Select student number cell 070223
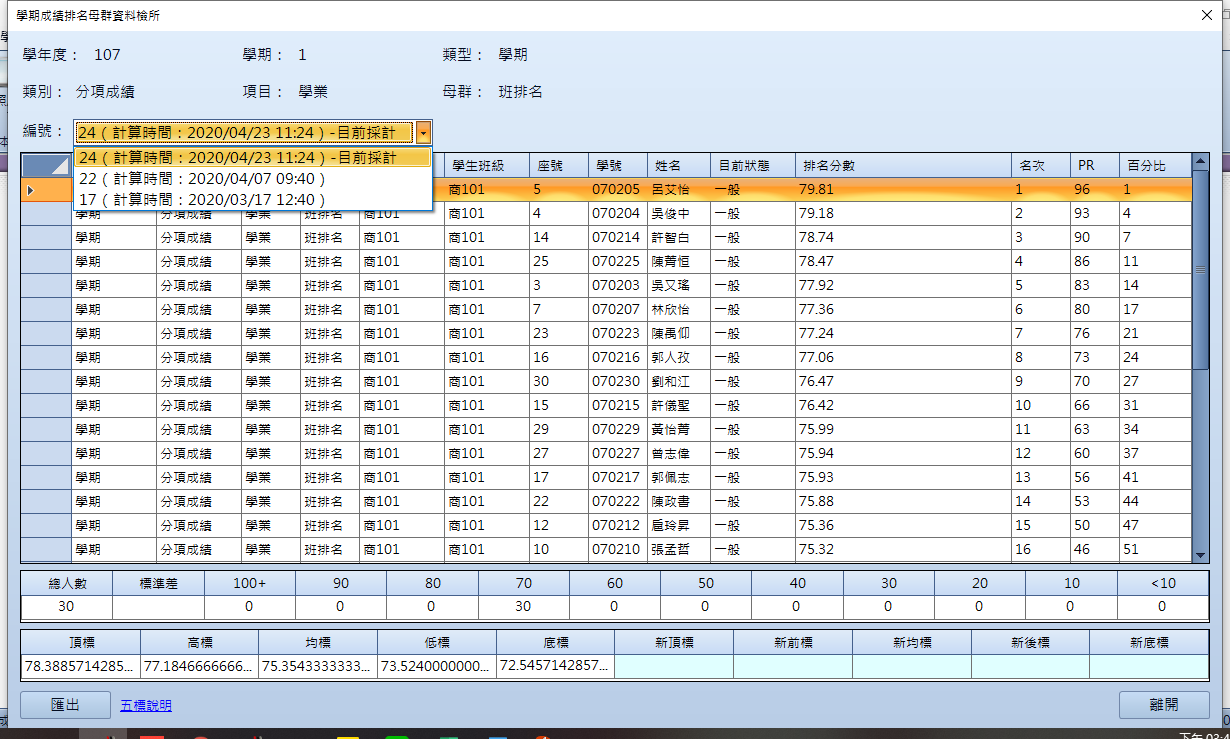This screenshot has width=1230, height=739. point(619,333)
